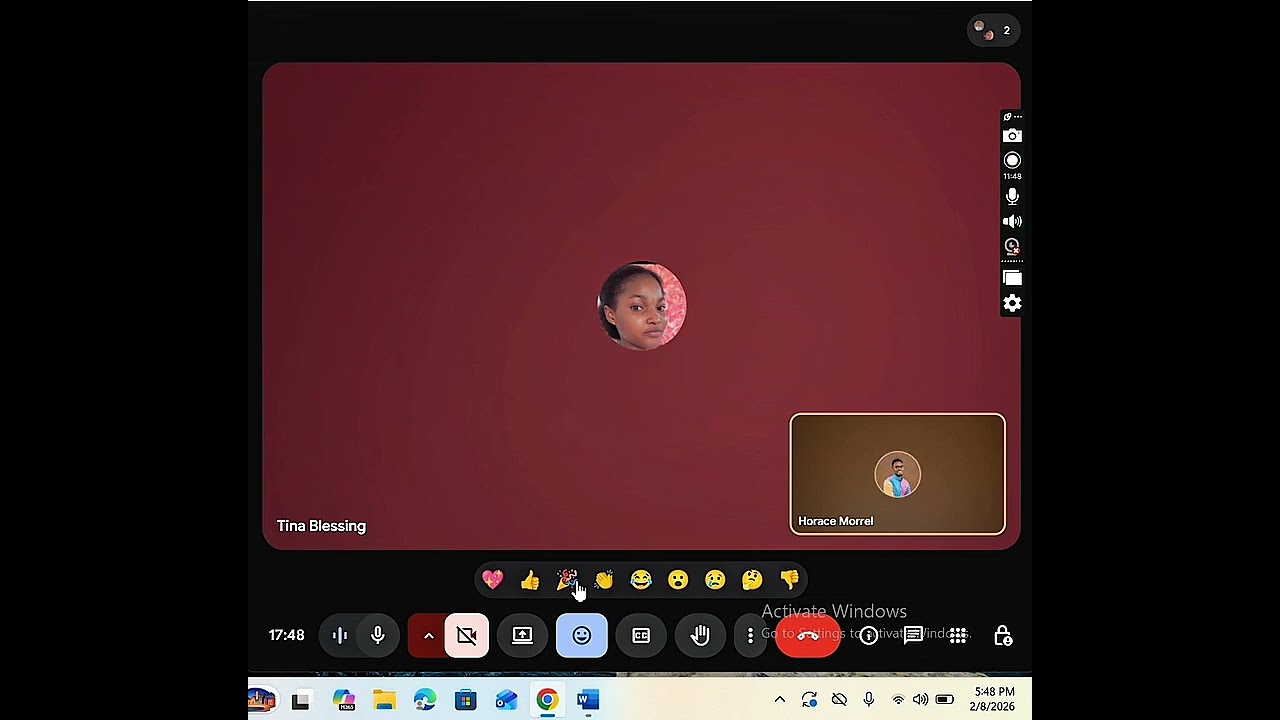The width and height of the screenshot is (1280, 720).
Task: Click the microphone-in-use tray icon
Action: click(x=869, y=700)
